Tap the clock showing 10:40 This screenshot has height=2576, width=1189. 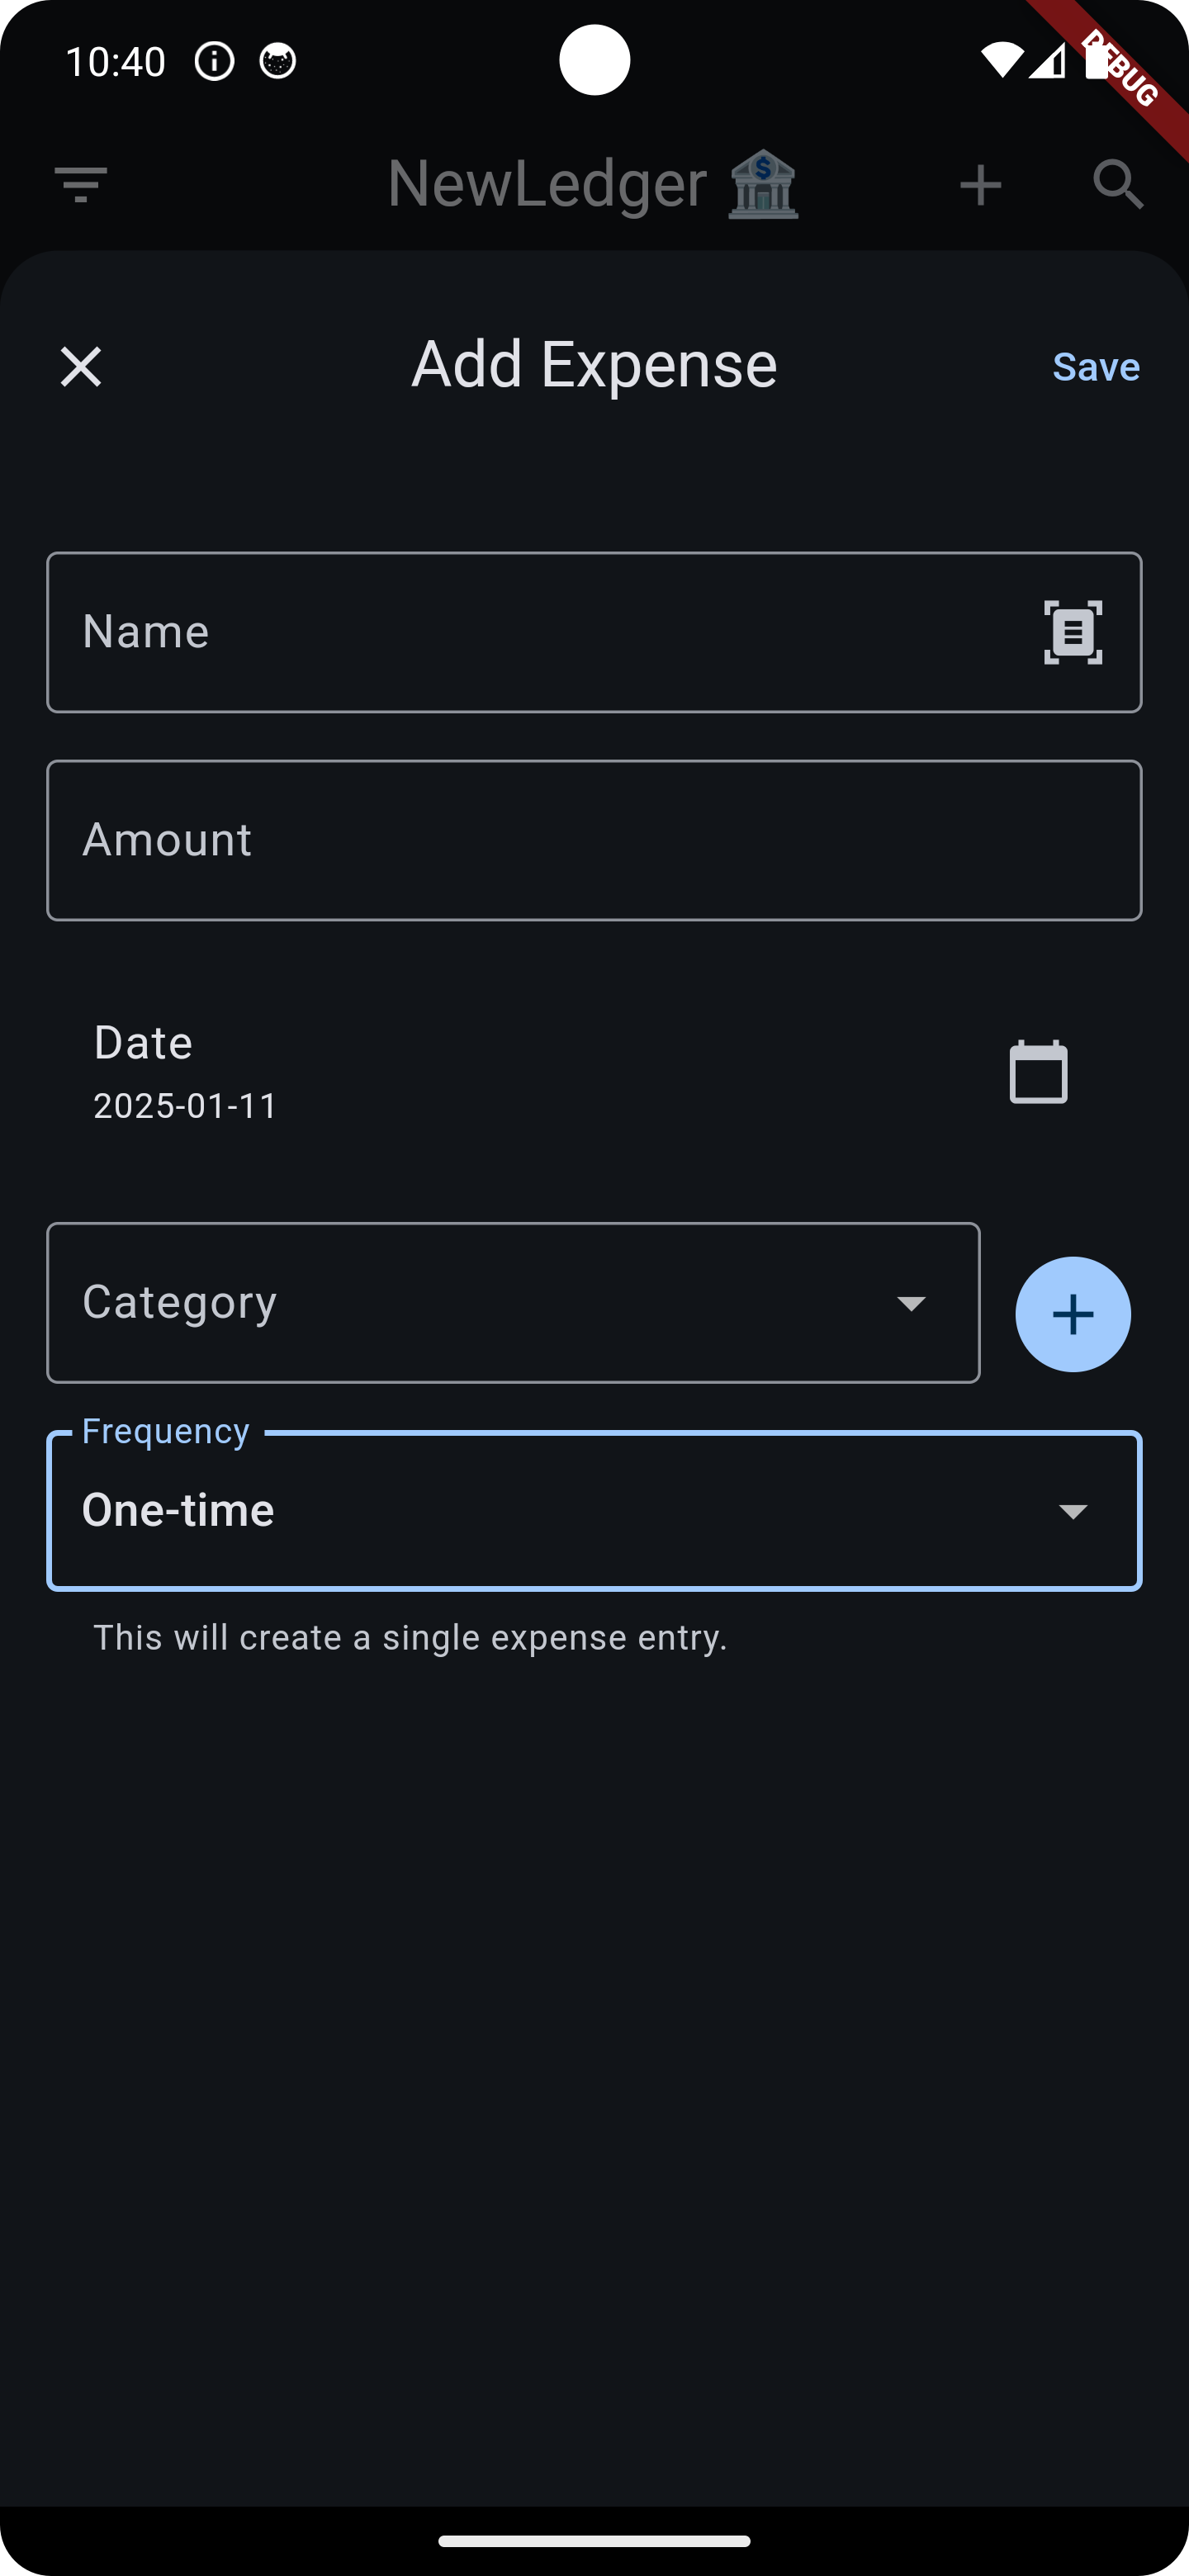point(117,60)
